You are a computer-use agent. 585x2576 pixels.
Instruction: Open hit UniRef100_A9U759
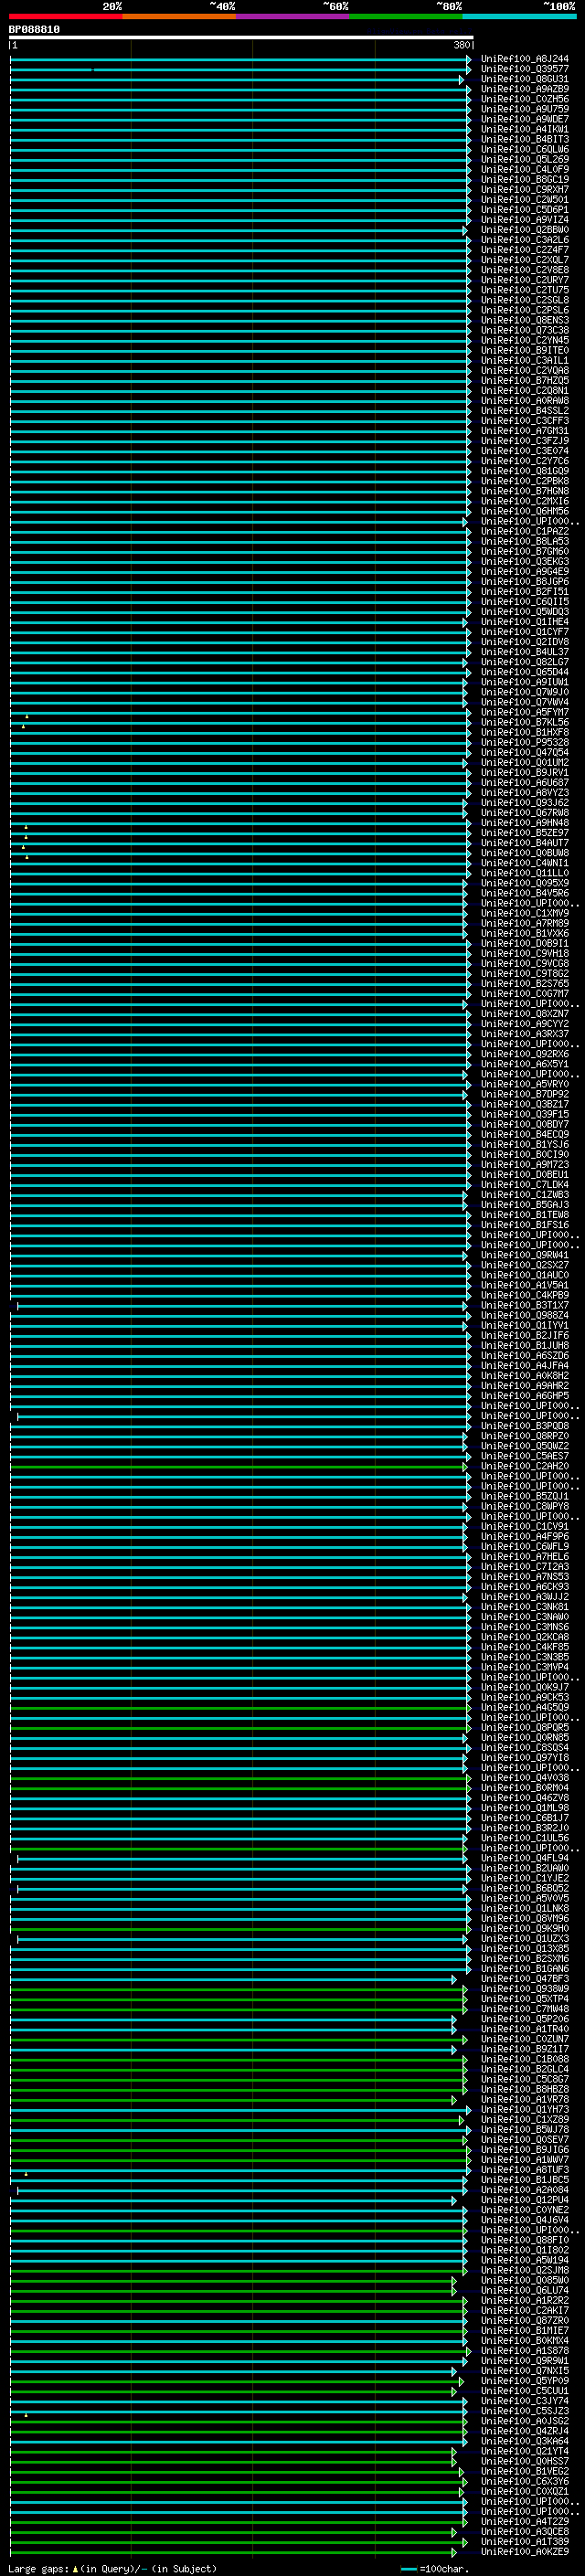pyautogui.click(x=525, y=109)
